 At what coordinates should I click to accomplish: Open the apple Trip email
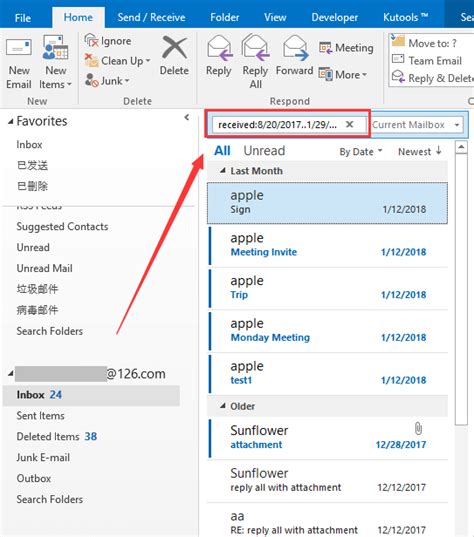click(x=328, y=288)
